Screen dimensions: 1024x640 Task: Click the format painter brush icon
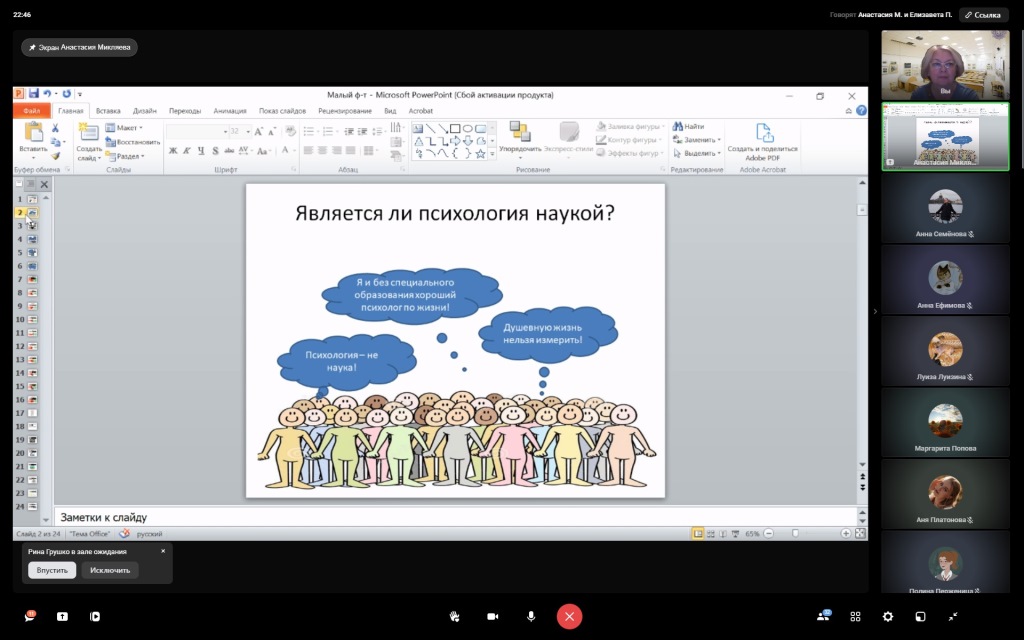coord(56,156)
